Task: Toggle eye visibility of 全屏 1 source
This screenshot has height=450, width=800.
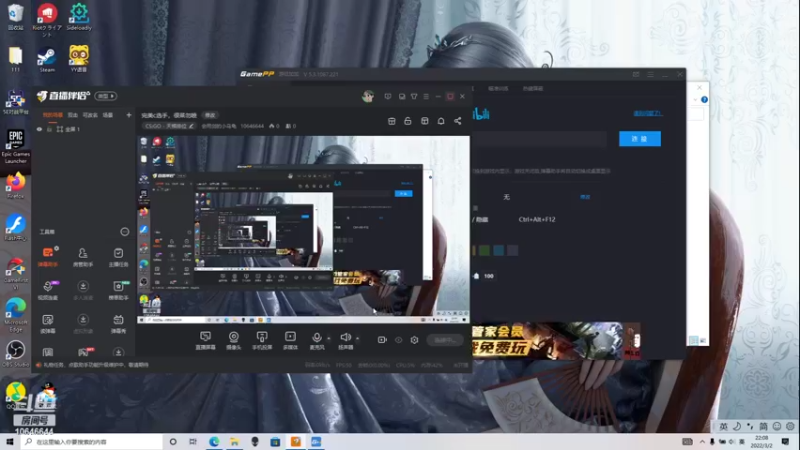Action: 39,130
